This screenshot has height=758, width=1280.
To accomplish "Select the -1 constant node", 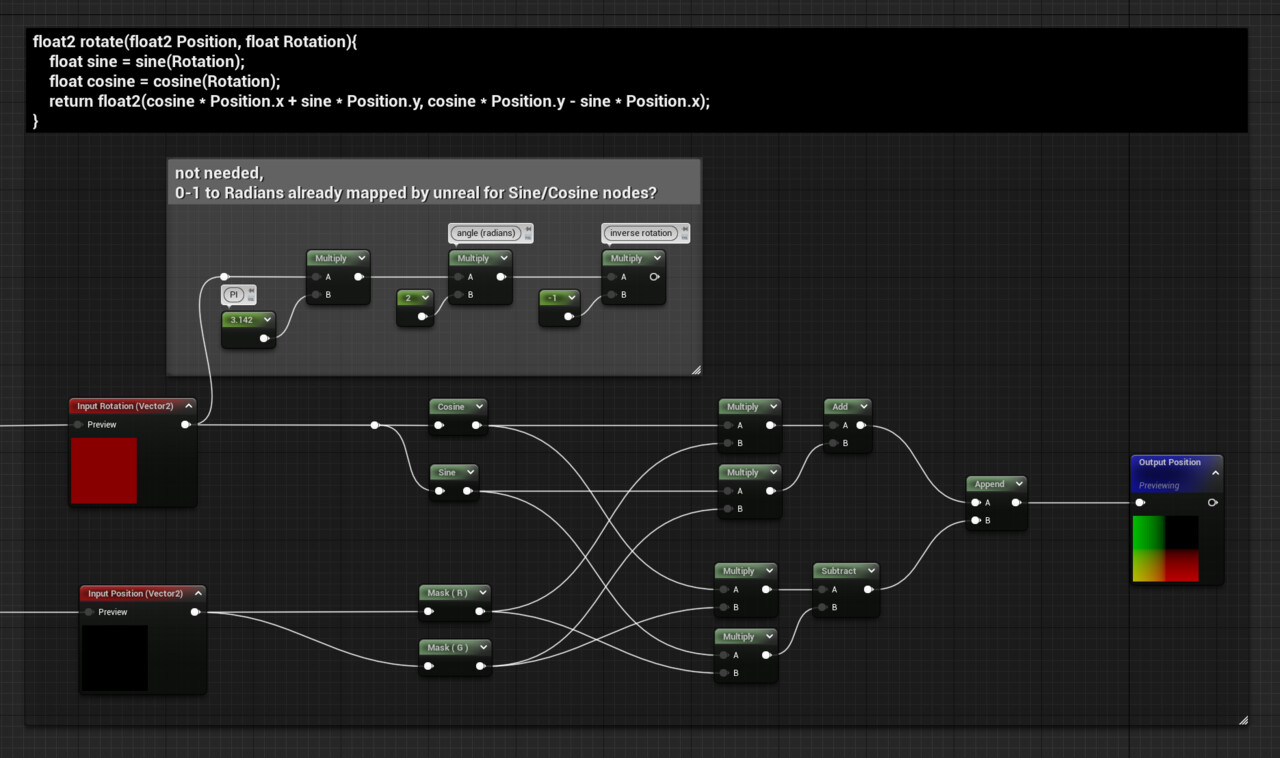I will (x=558, y=296).
